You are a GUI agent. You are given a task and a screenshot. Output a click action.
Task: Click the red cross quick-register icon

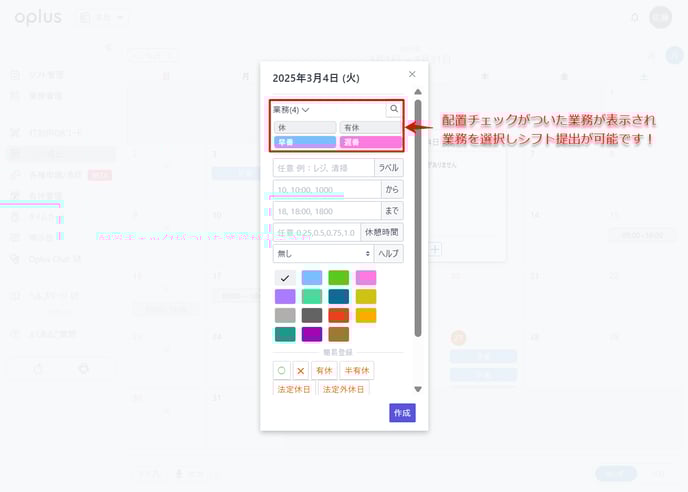300,370
